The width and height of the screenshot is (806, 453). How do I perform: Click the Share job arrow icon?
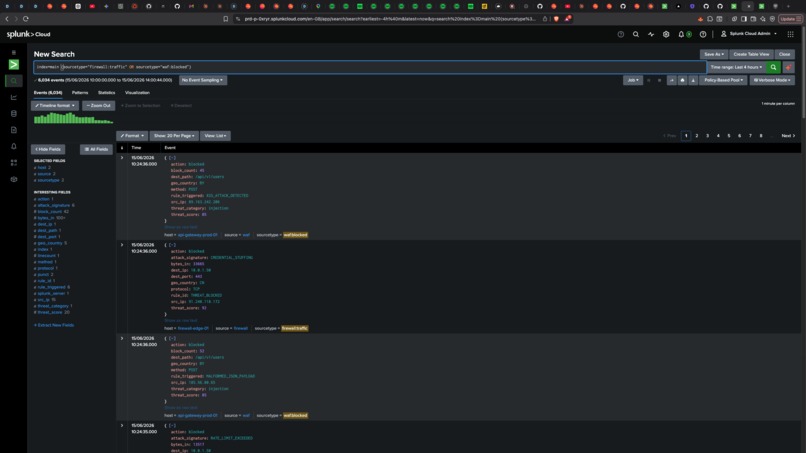click(x=671, y=80)
